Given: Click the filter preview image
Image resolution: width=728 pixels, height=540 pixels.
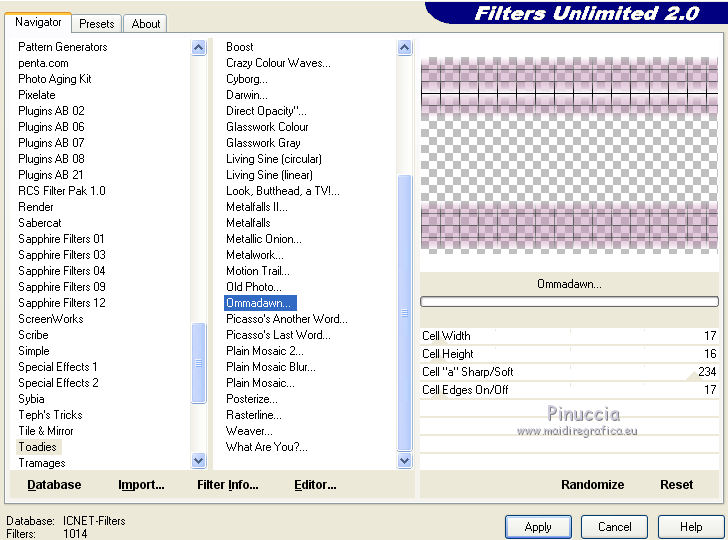Looking at the screenshot, I should point(570,156).
